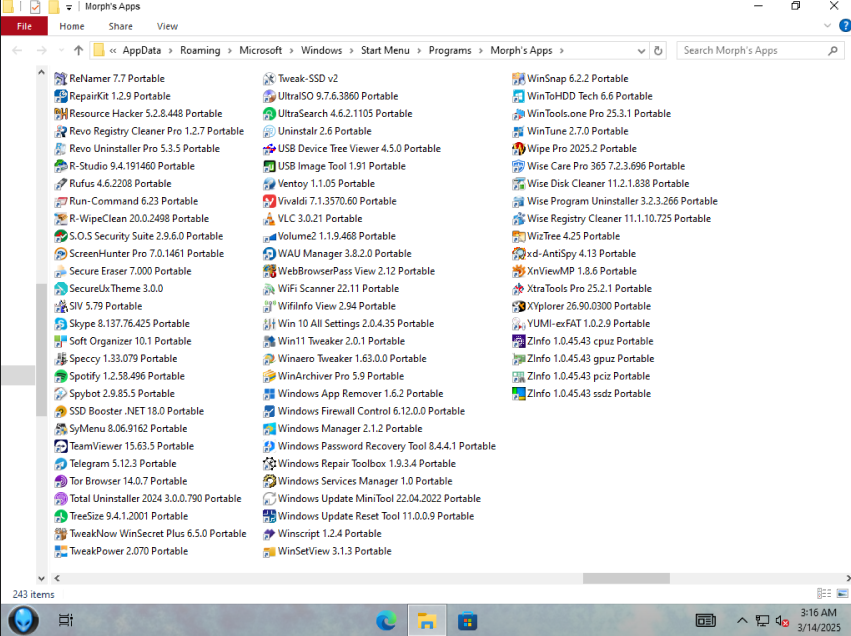Click the Wipe Pro 2025.2 Portable icon
Image resolution: width=851 pixels, height=636 pixels.
[x=518, y=149]
